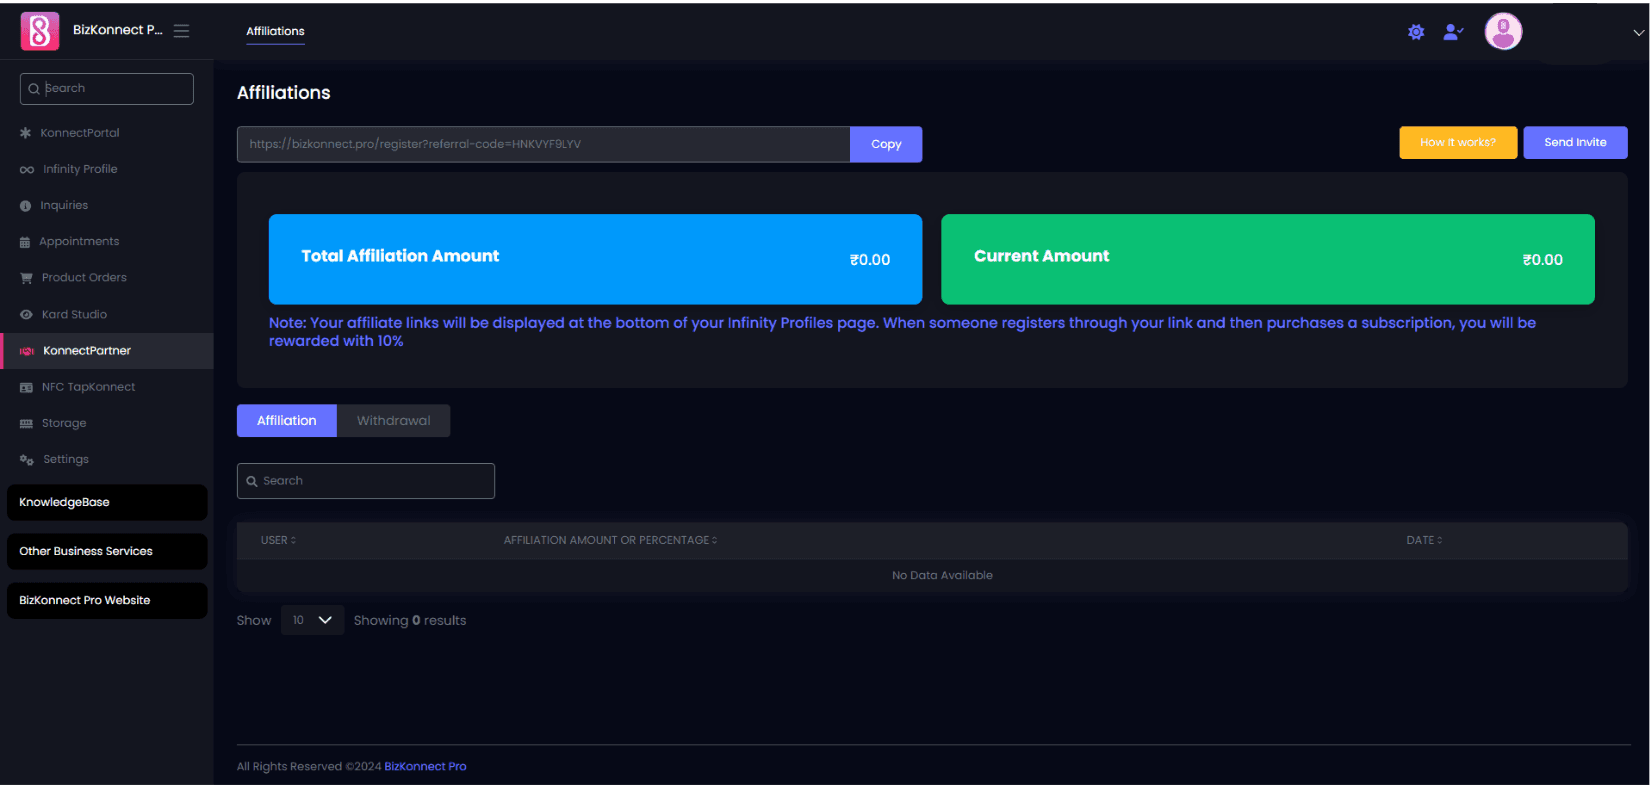Open the rows-per-page 10 dropdown
This screenshot has height=789, width=1650.
[313, 620]
